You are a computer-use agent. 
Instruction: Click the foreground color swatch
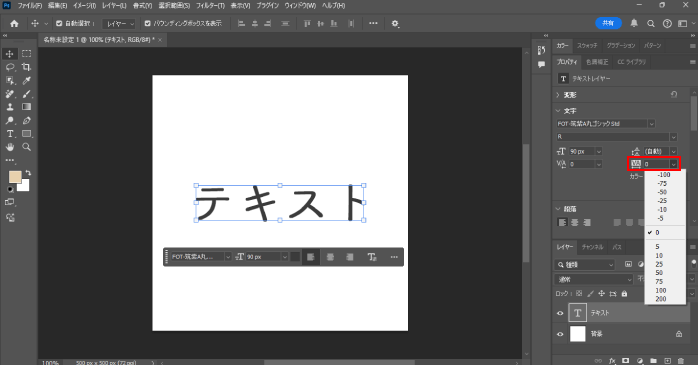15,177
